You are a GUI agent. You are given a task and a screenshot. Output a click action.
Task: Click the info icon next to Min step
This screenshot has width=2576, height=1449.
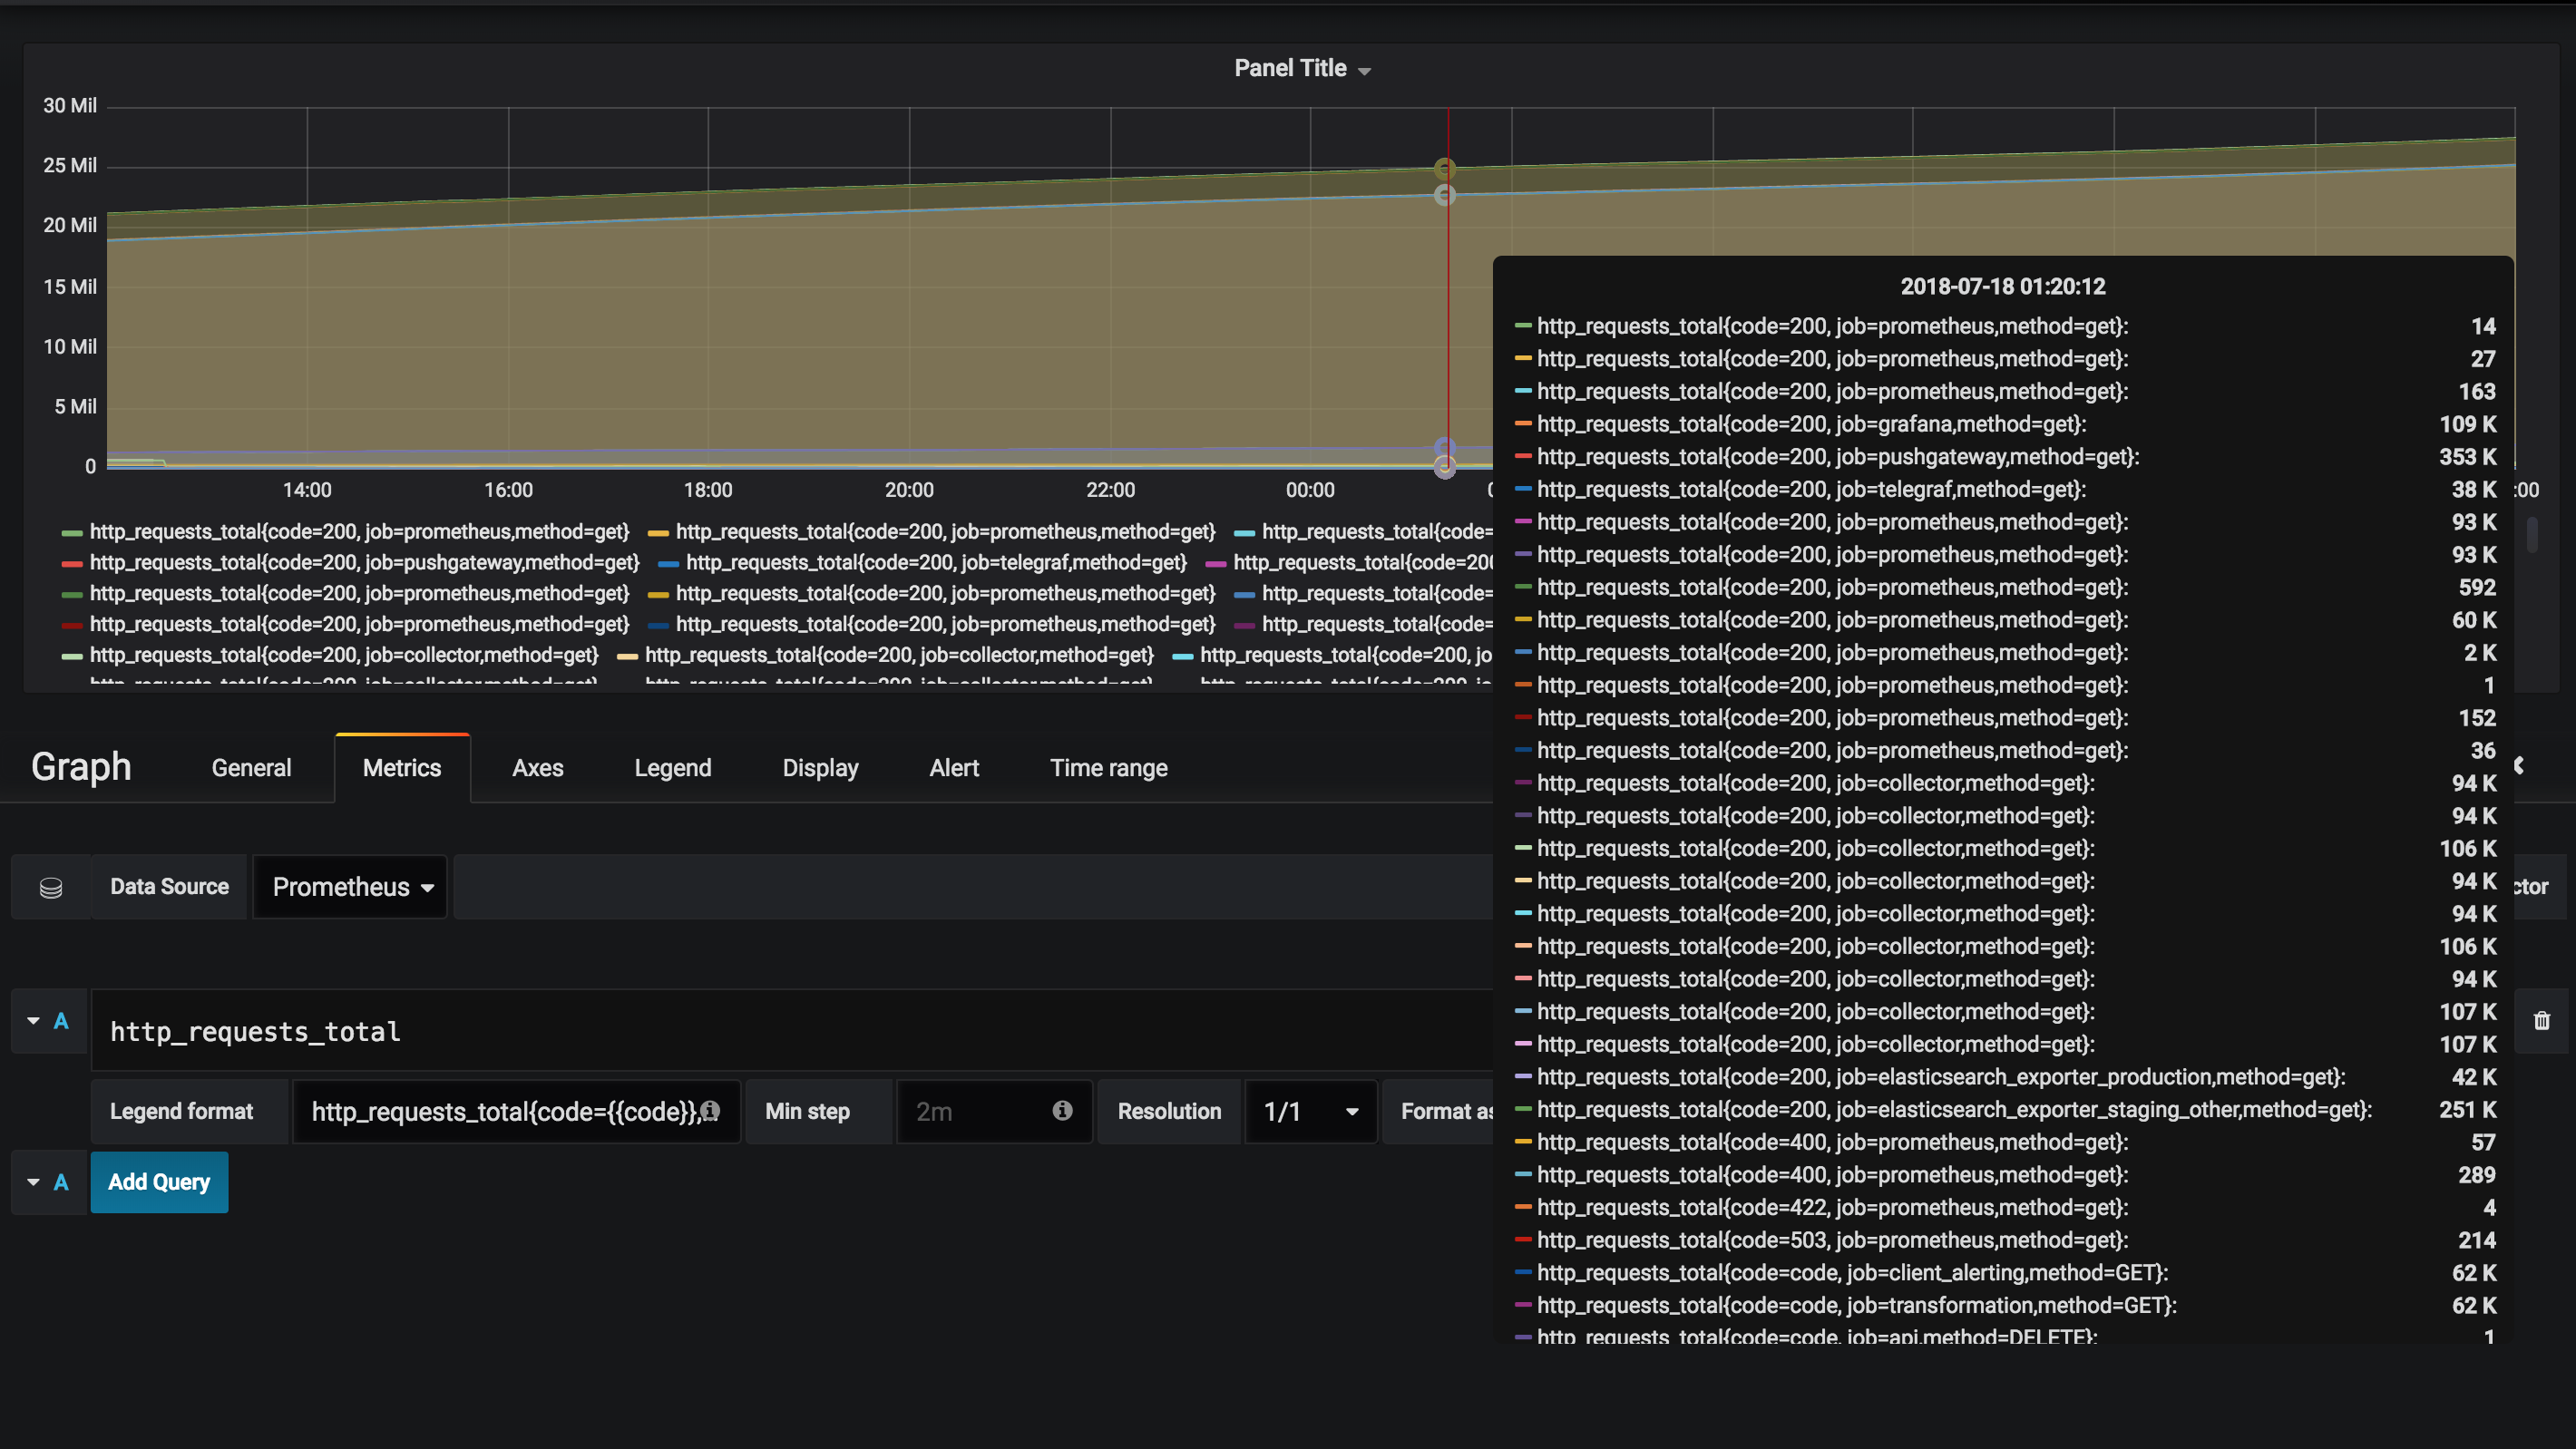[1061, 1109]
